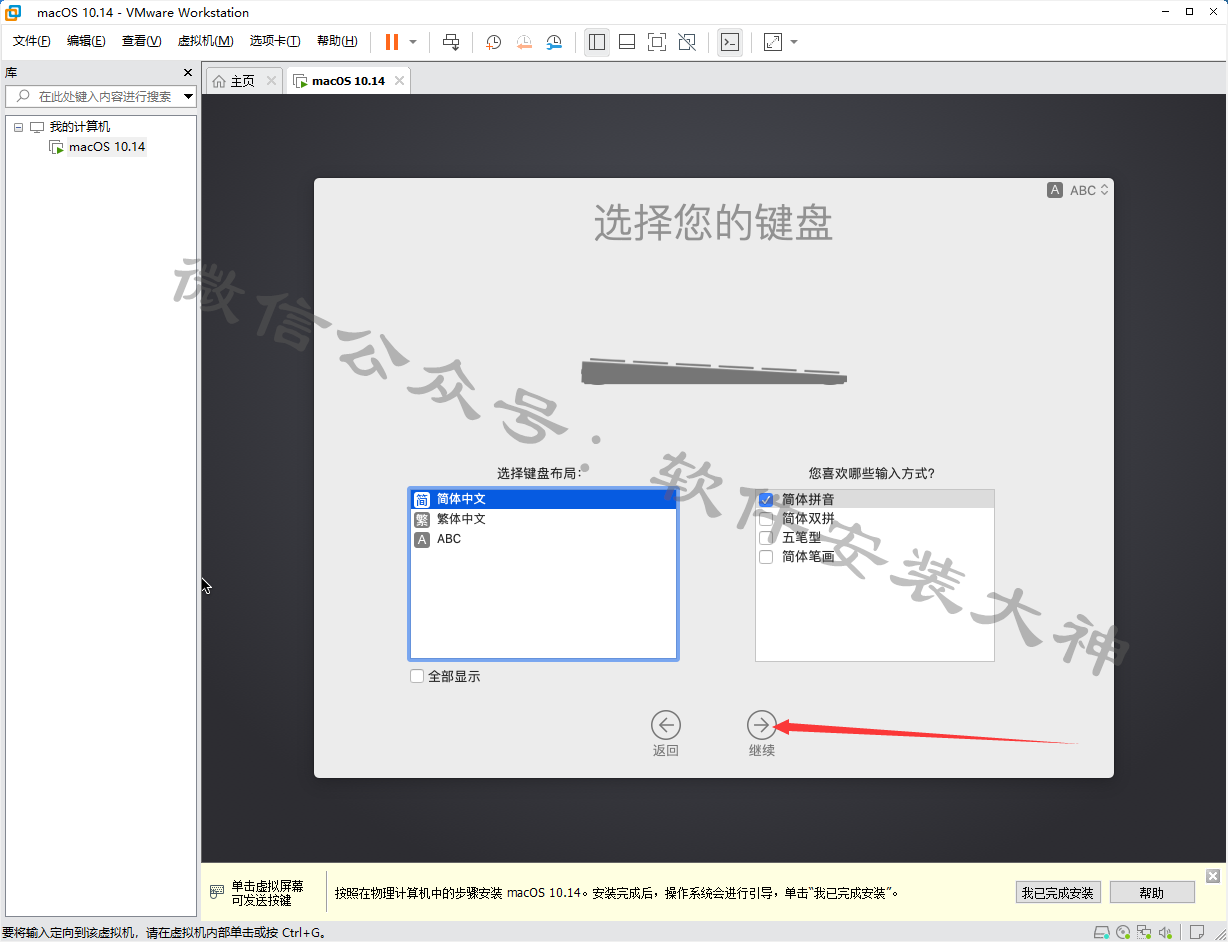
Task: Open the pause button power options dropdown
Action: [413, 42]
